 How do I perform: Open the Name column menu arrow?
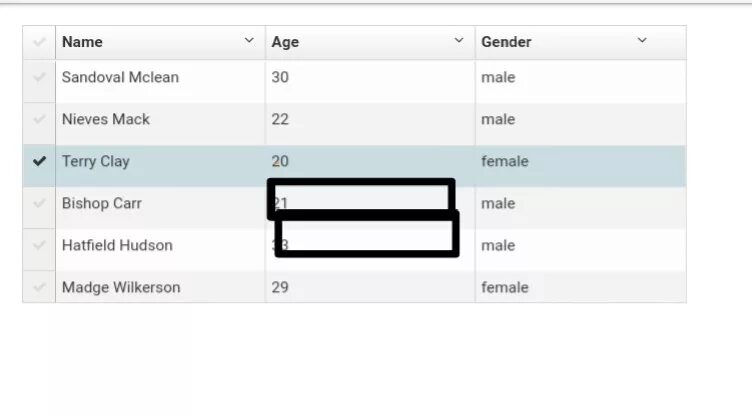click(x=249, y=41)
